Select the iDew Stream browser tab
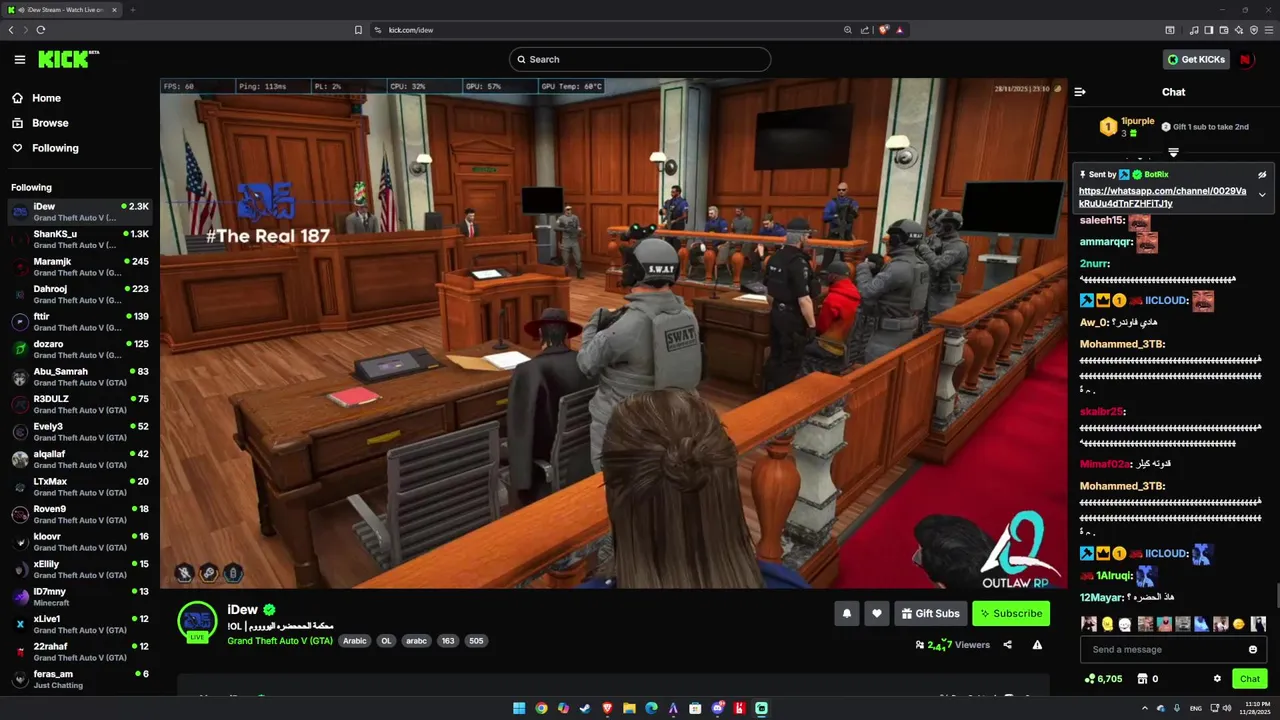The width and height of the screenshot is (1280, 720). click(63, 10)
